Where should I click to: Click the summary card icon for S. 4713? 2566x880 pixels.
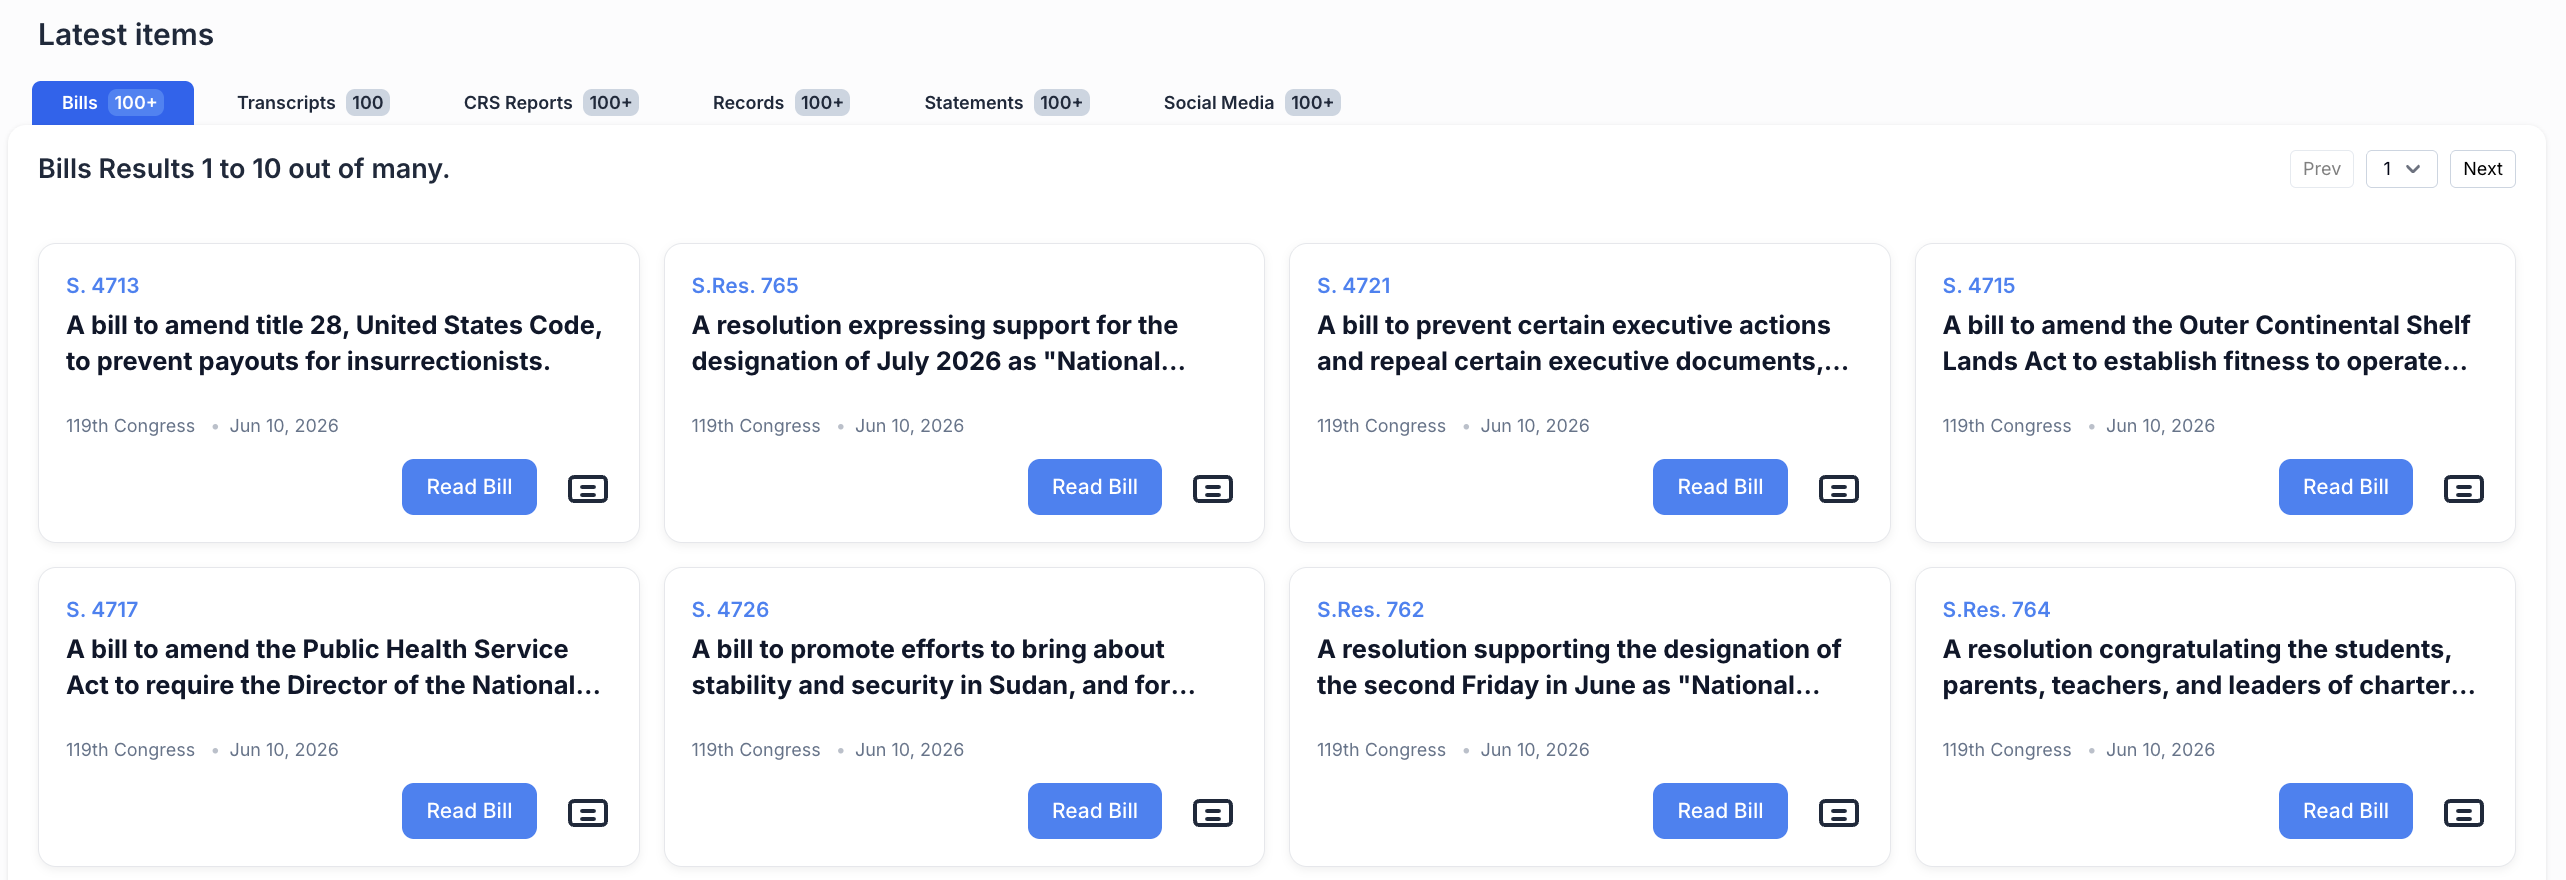click(x=588, y=489)
